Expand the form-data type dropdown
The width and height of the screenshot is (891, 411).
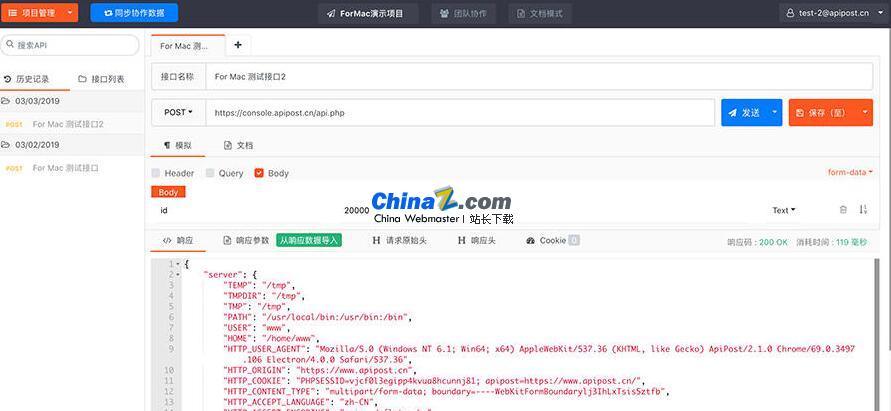pyautogui.click(x=850, y=172)
